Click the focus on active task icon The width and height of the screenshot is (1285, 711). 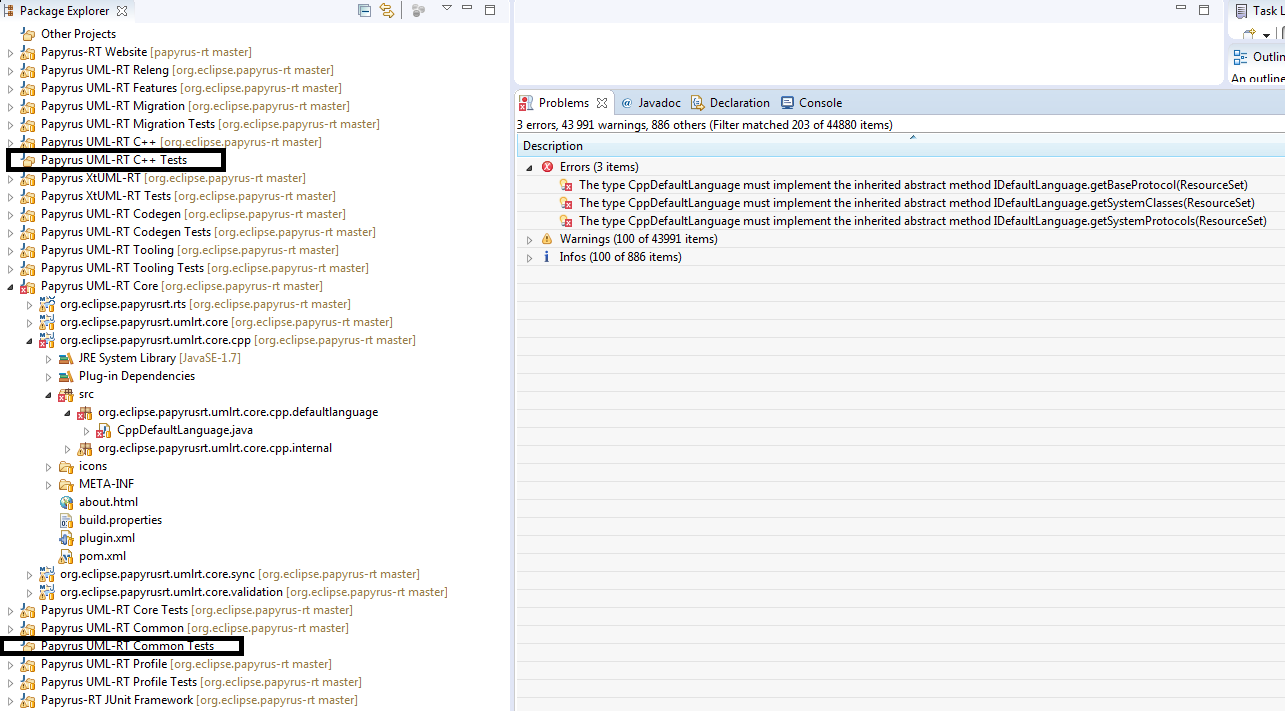tap(418, 10)
